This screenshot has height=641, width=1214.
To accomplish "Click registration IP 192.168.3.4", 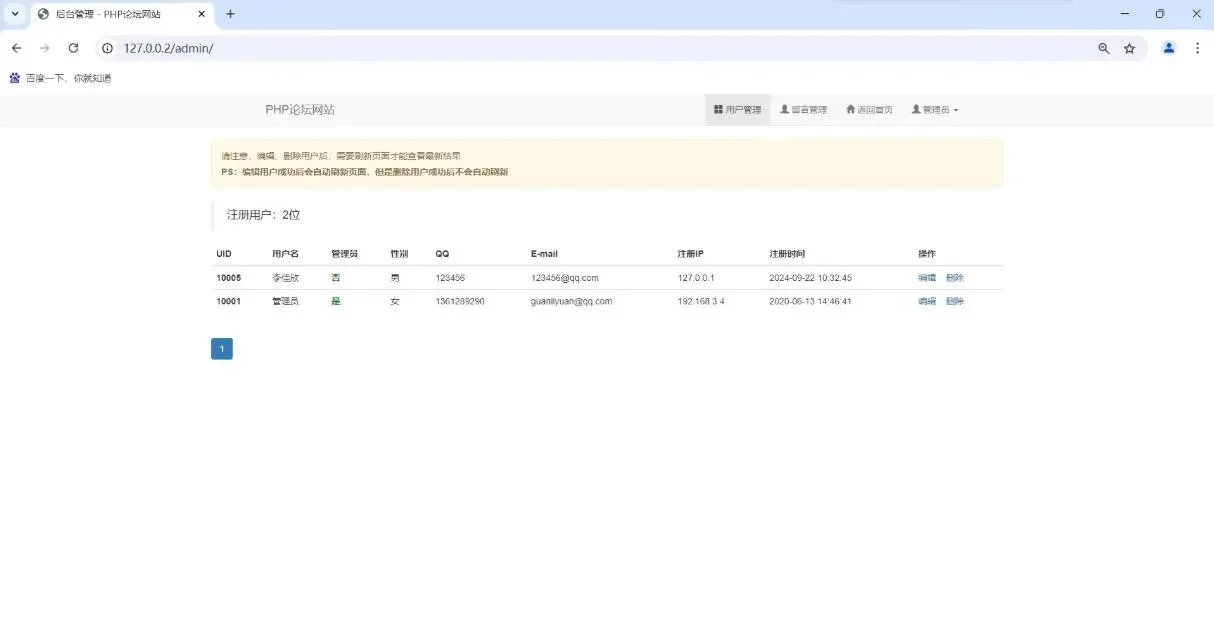I will tap(701, 301).
